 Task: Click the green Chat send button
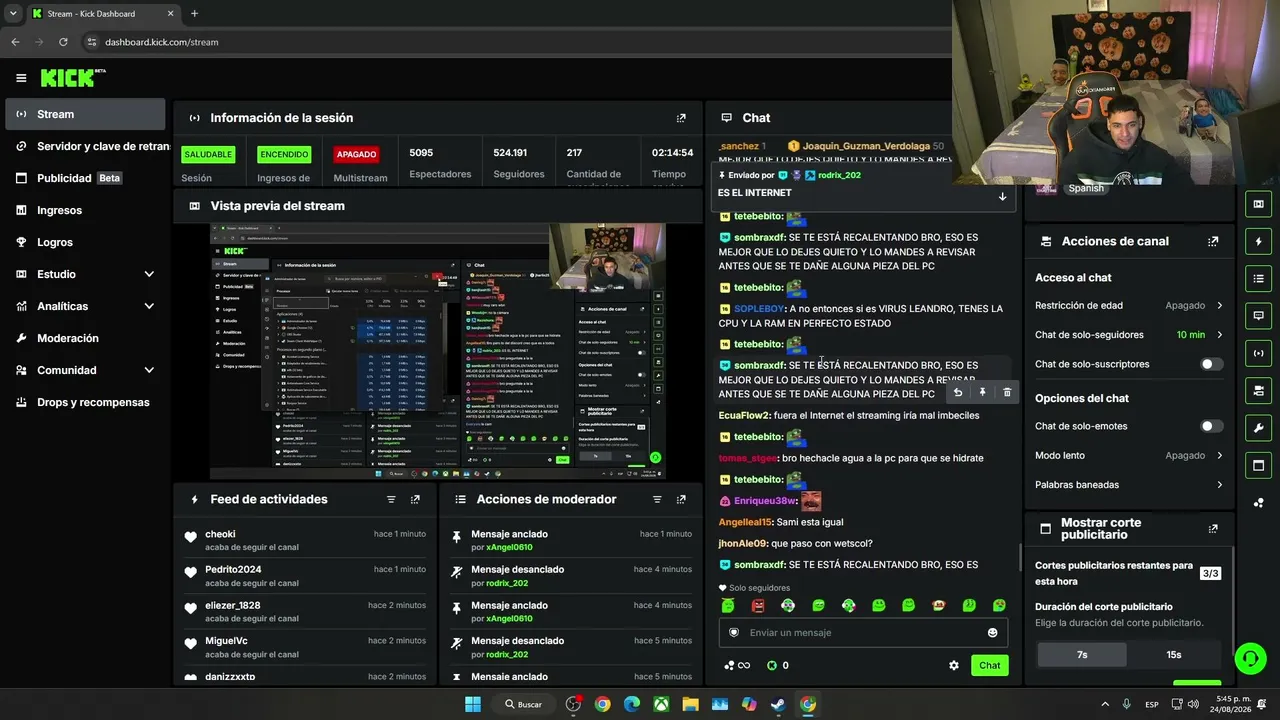989,665
